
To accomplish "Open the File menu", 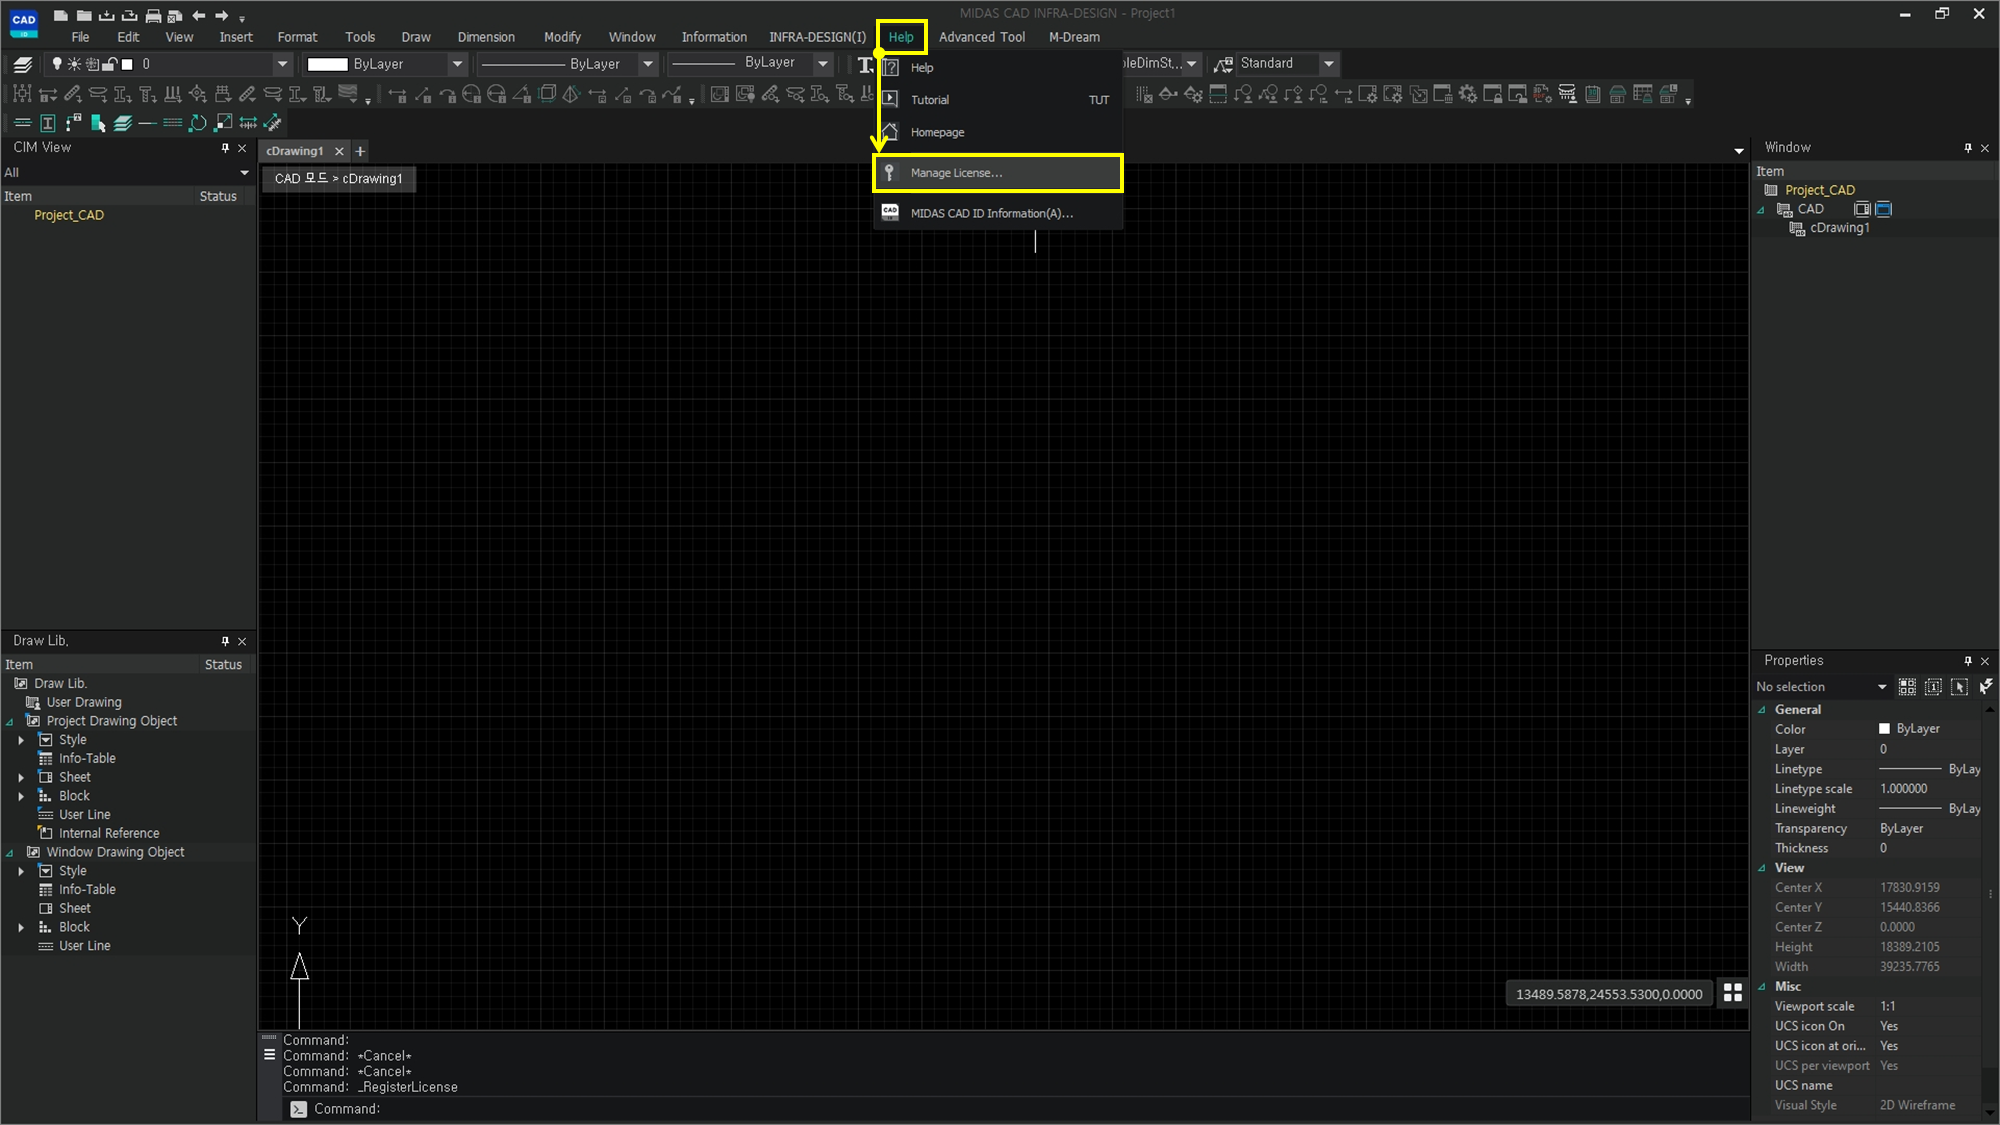I will [x=80, y=37].
